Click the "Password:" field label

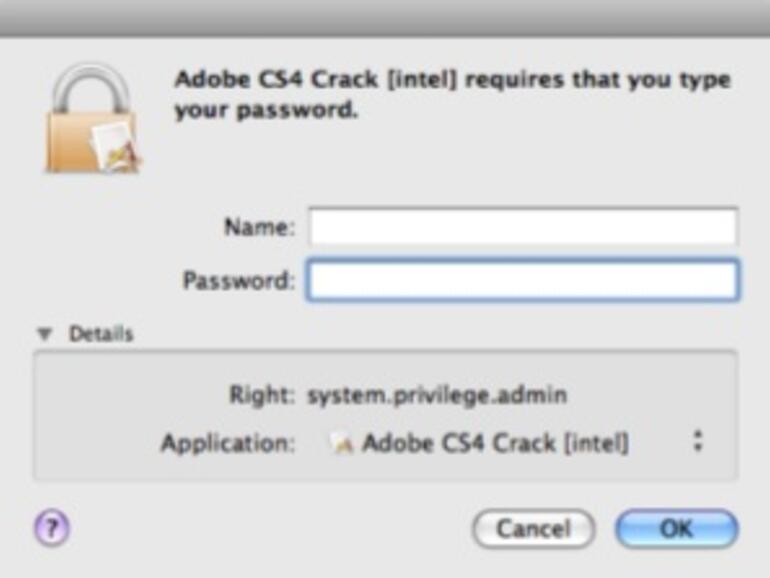click(x=238, y=280)
